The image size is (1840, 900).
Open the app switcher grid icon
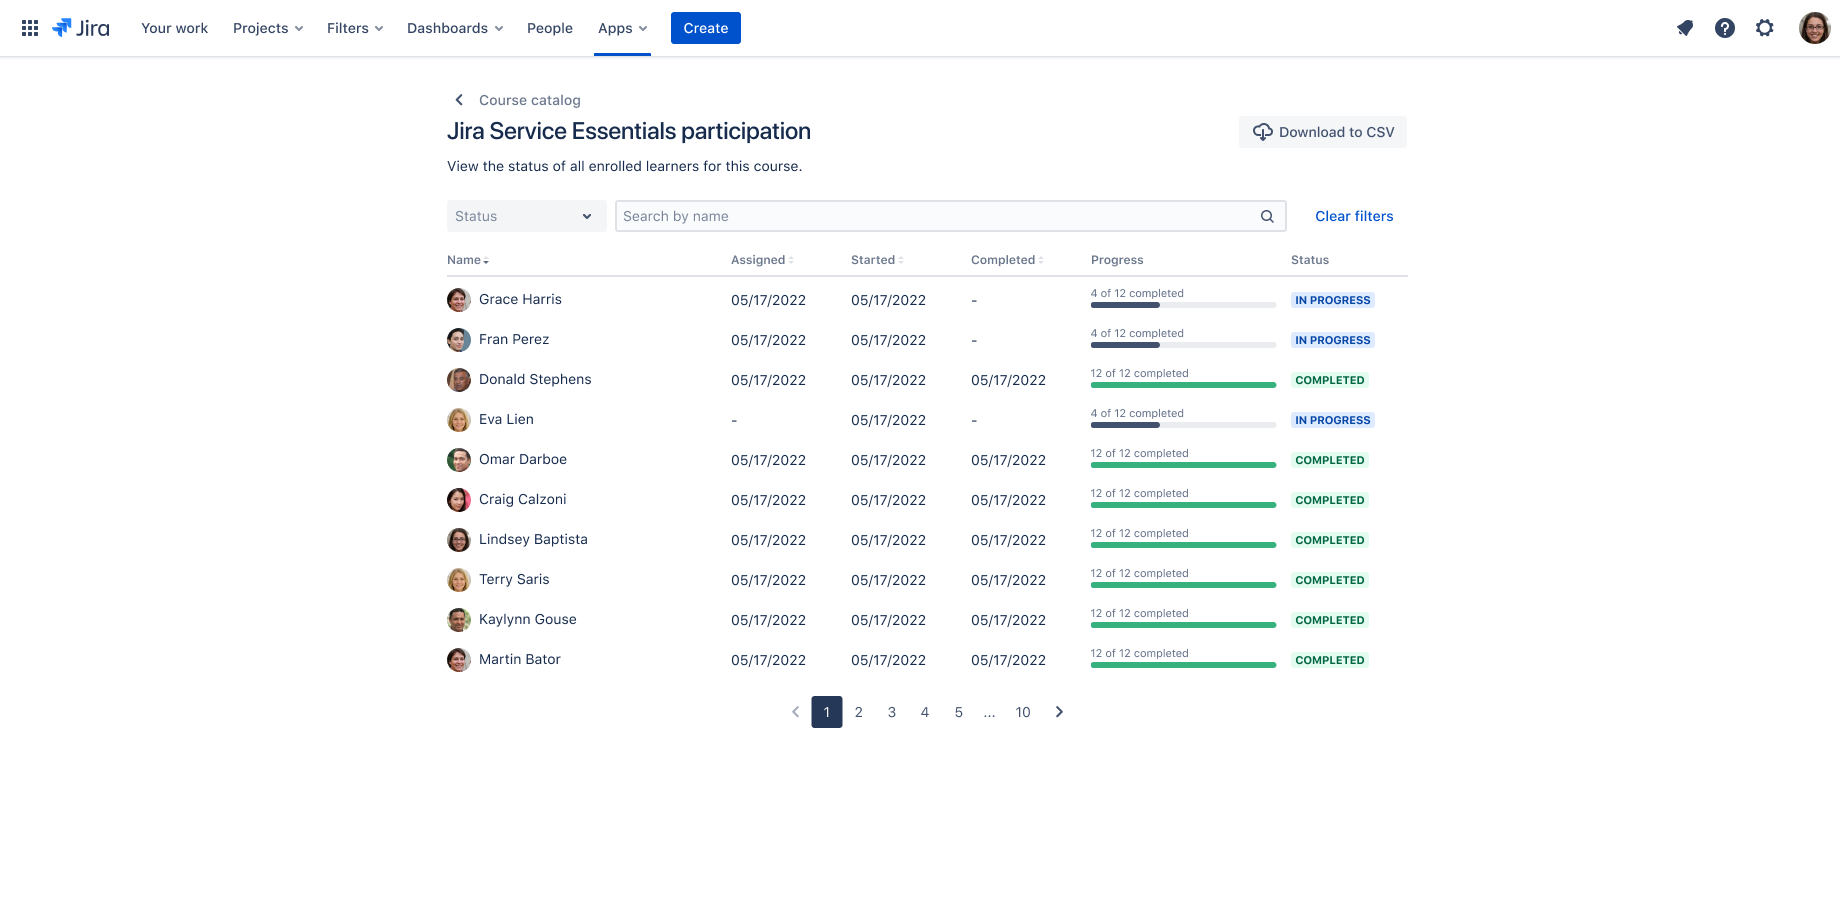click(x=30, y=28)
